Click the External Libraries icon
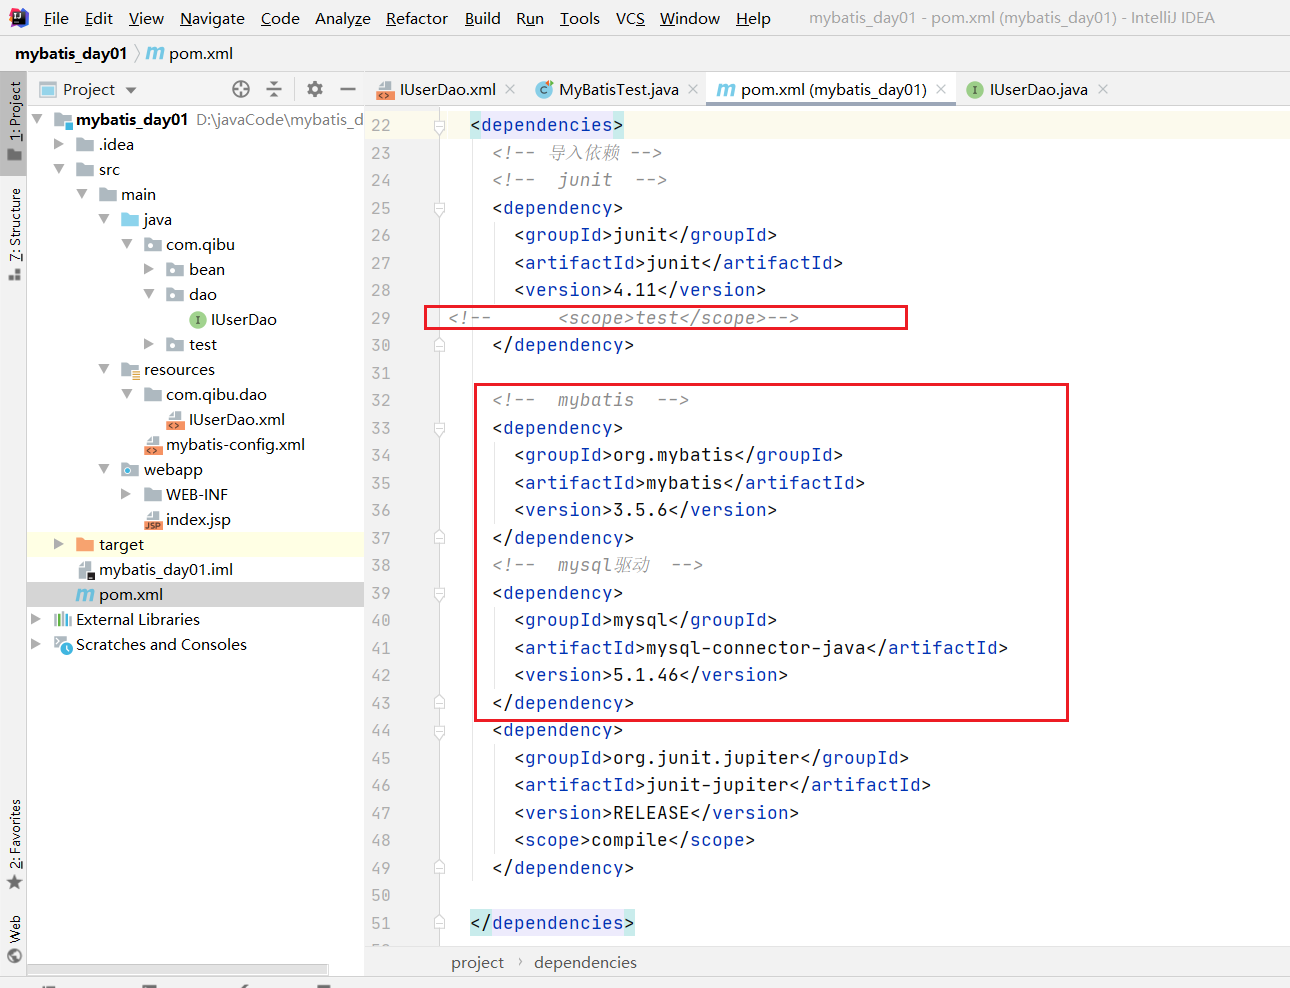1290x988 pixels. click(x=63, y=620)
